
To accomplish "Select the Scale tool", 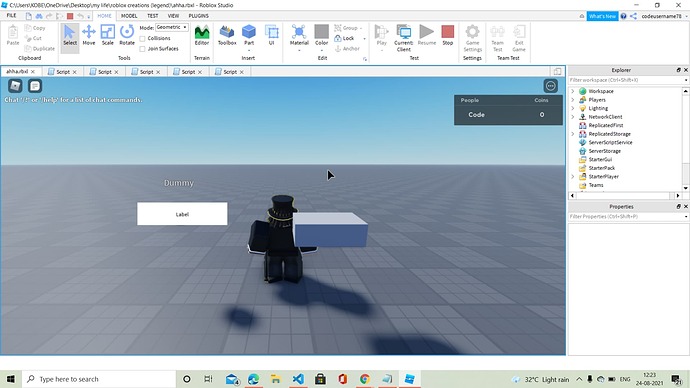I will [x=108, y=35].
